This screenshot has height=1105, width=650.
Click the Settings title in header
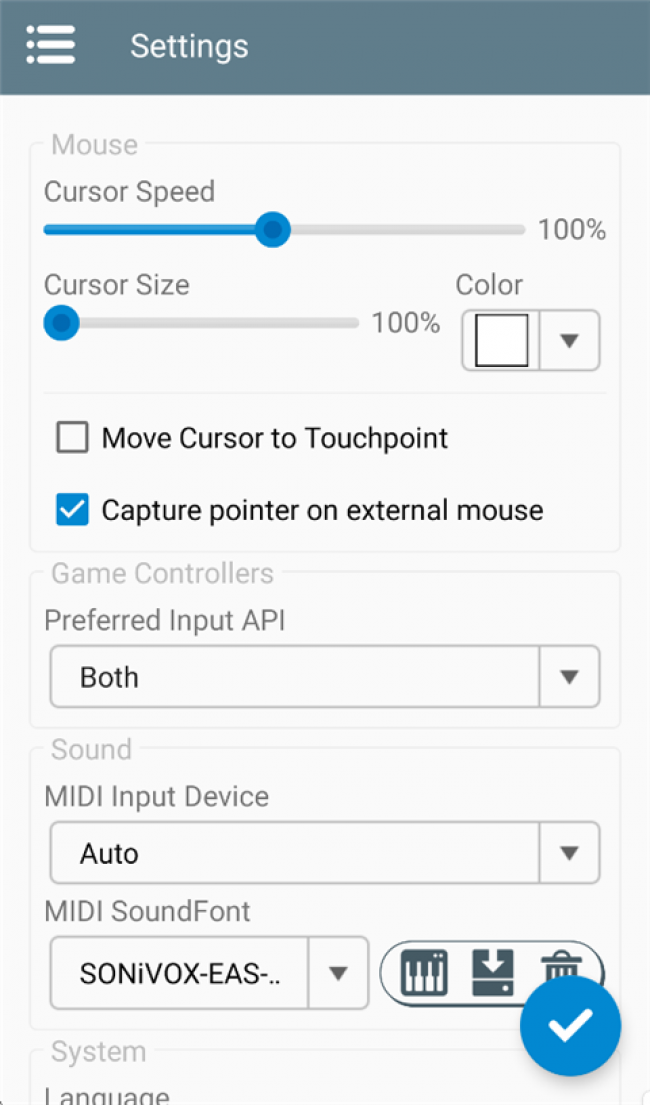(189, 46)
